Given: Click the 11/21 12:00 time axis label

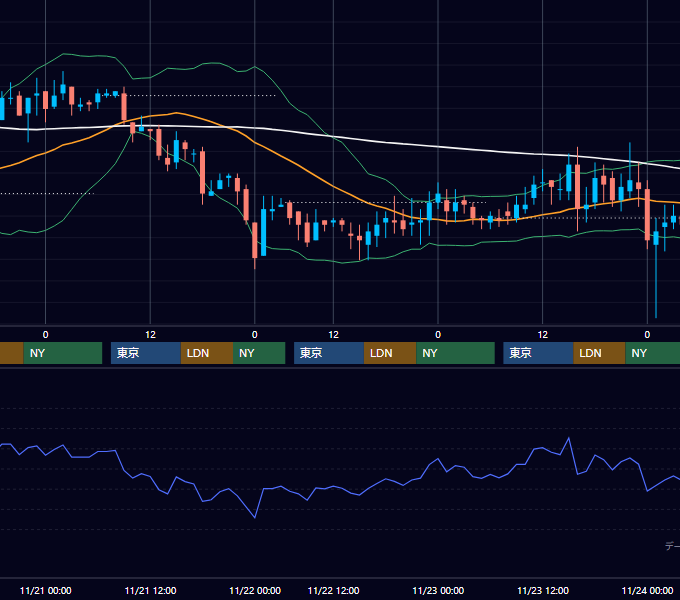Looking at the screenshot, I should point(150,590).
